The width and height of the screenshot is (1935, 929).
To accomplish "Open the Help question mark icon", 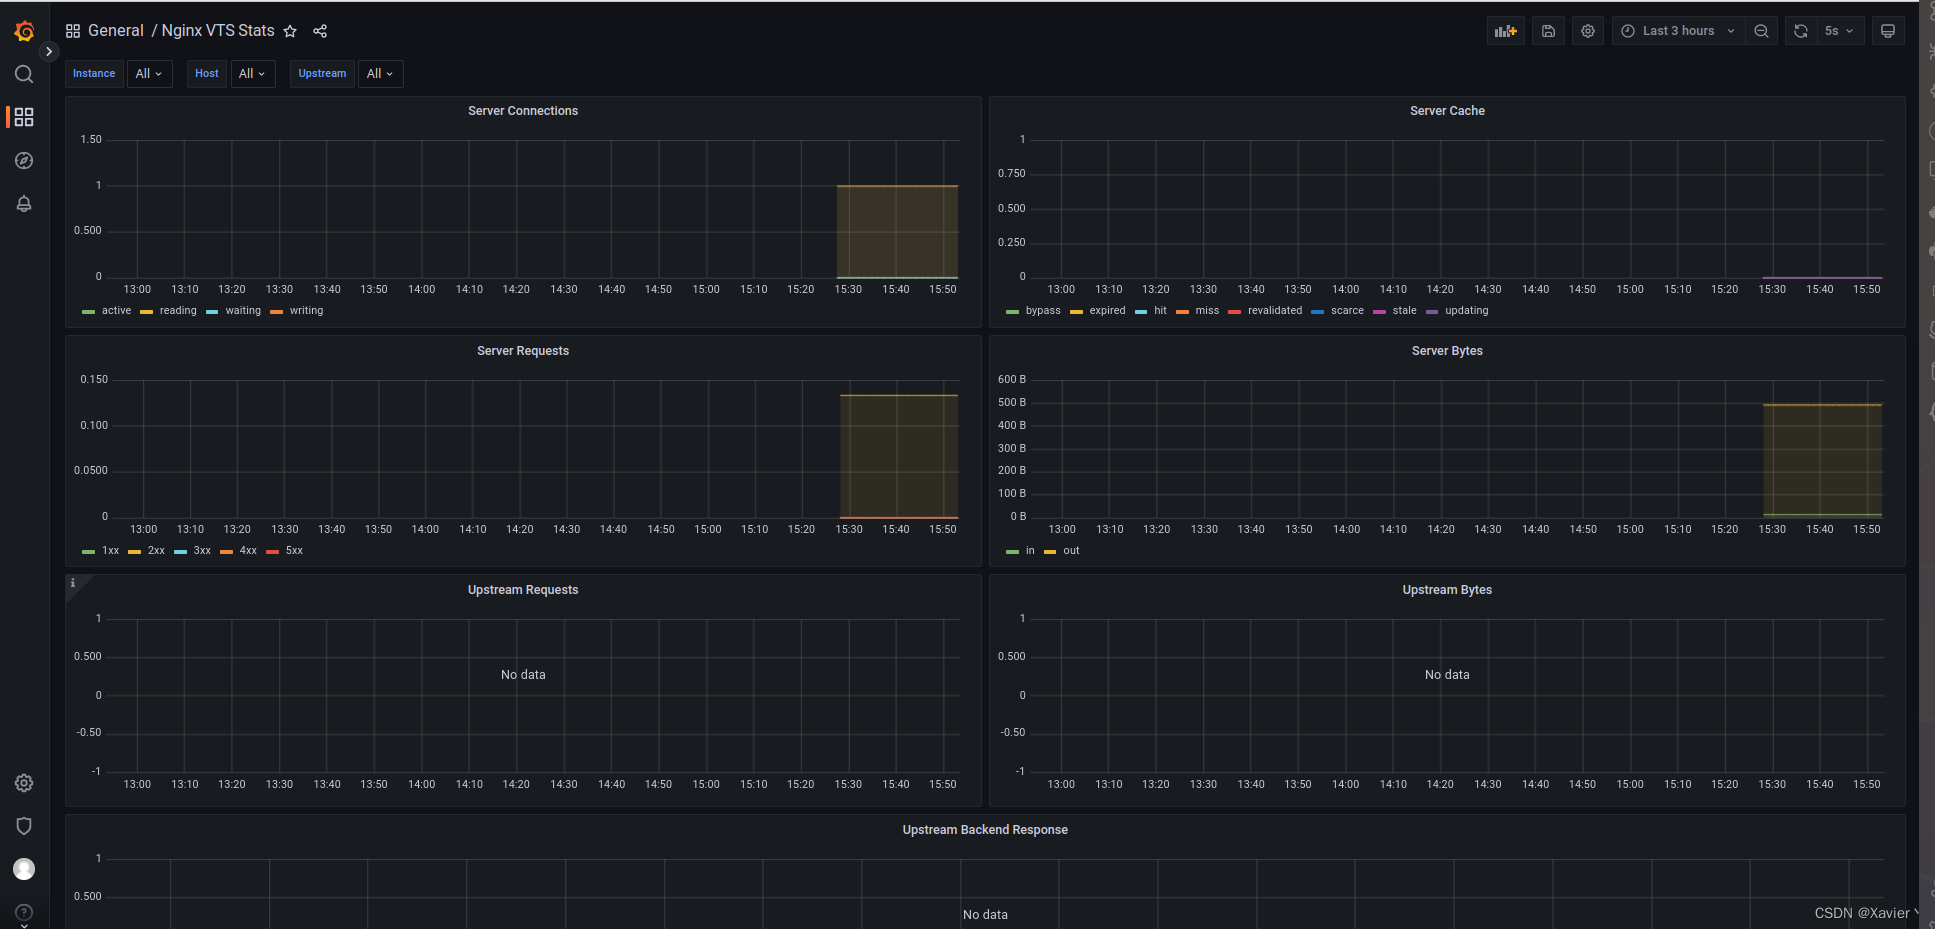I will (x=24, y=912).
